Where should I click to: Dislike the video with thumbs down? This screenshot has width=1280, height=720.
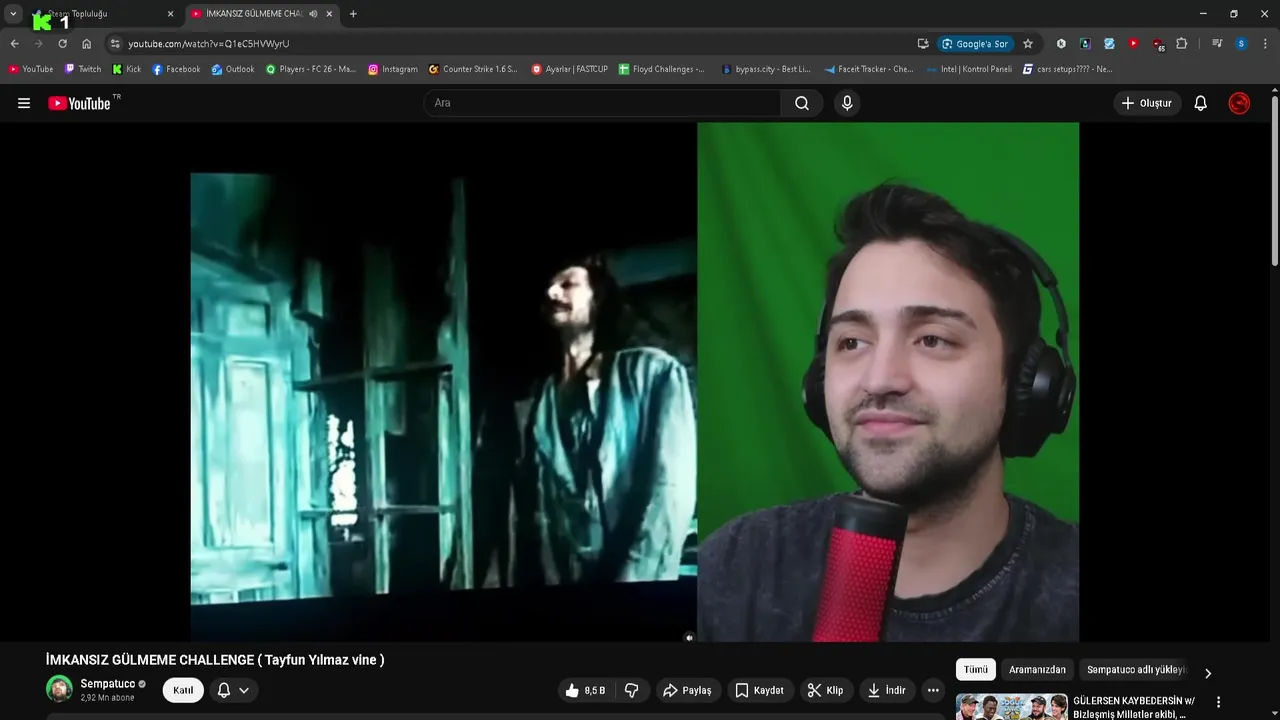(x=632, y=690)
